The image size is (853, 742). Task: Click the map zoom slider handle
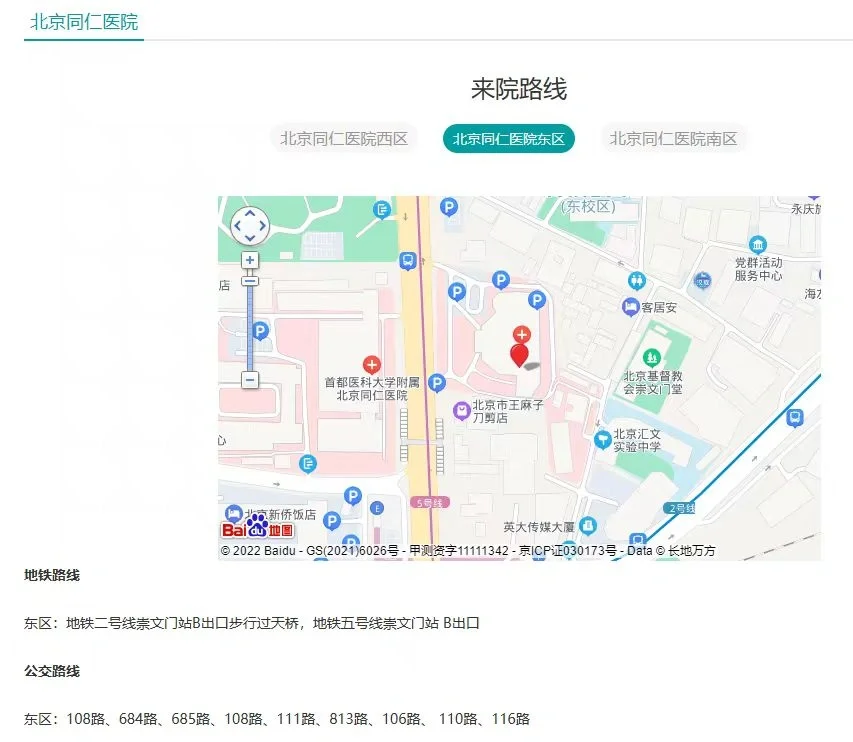pos(250,281)
